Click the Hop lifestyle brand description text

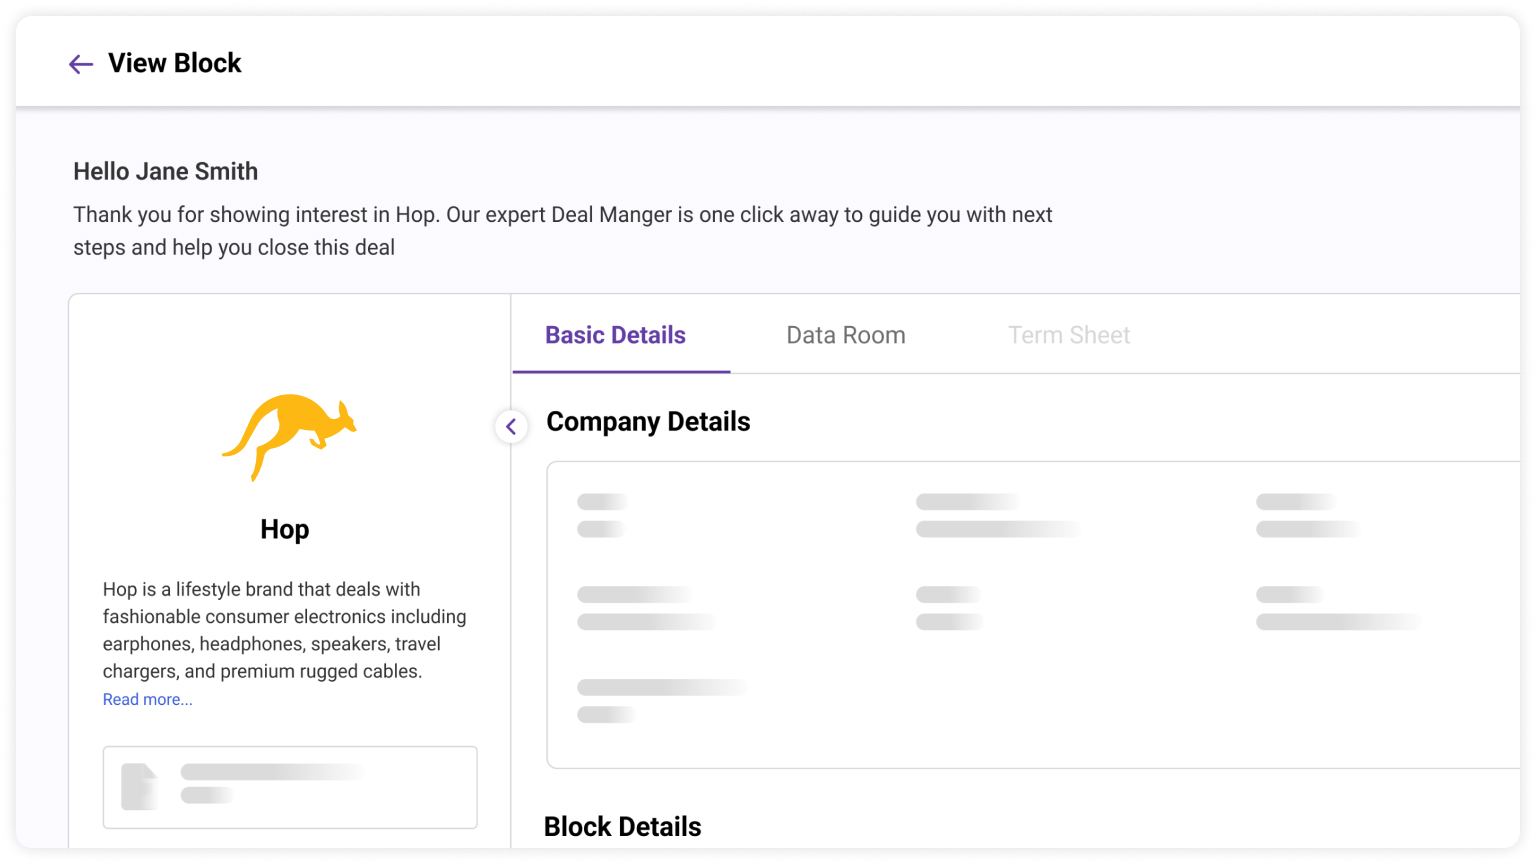tap(285, 630)
